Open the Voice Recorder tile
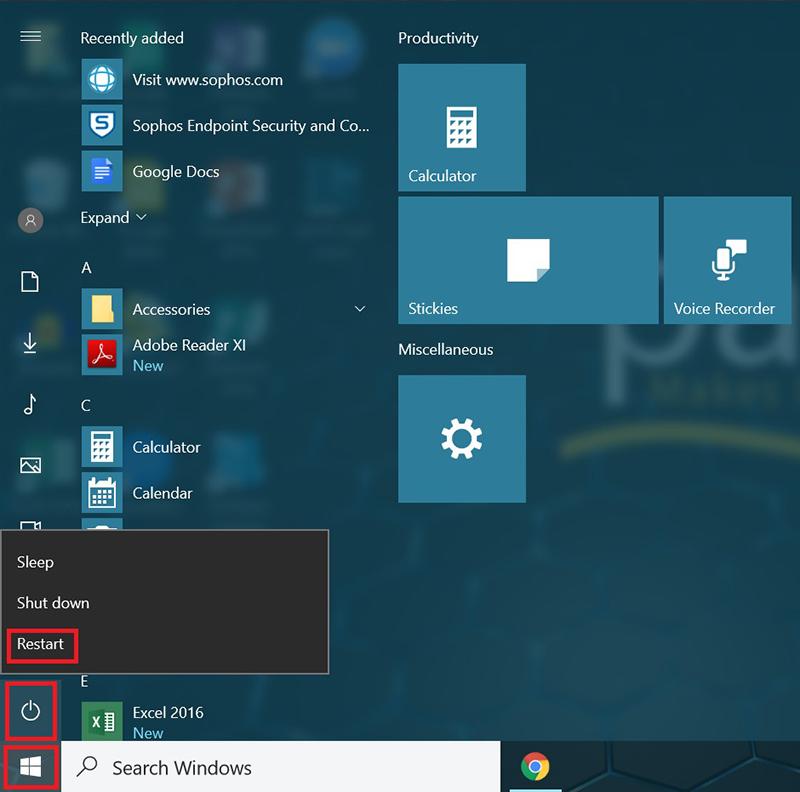Screen dimensions: 800x792 coord(724,260)
